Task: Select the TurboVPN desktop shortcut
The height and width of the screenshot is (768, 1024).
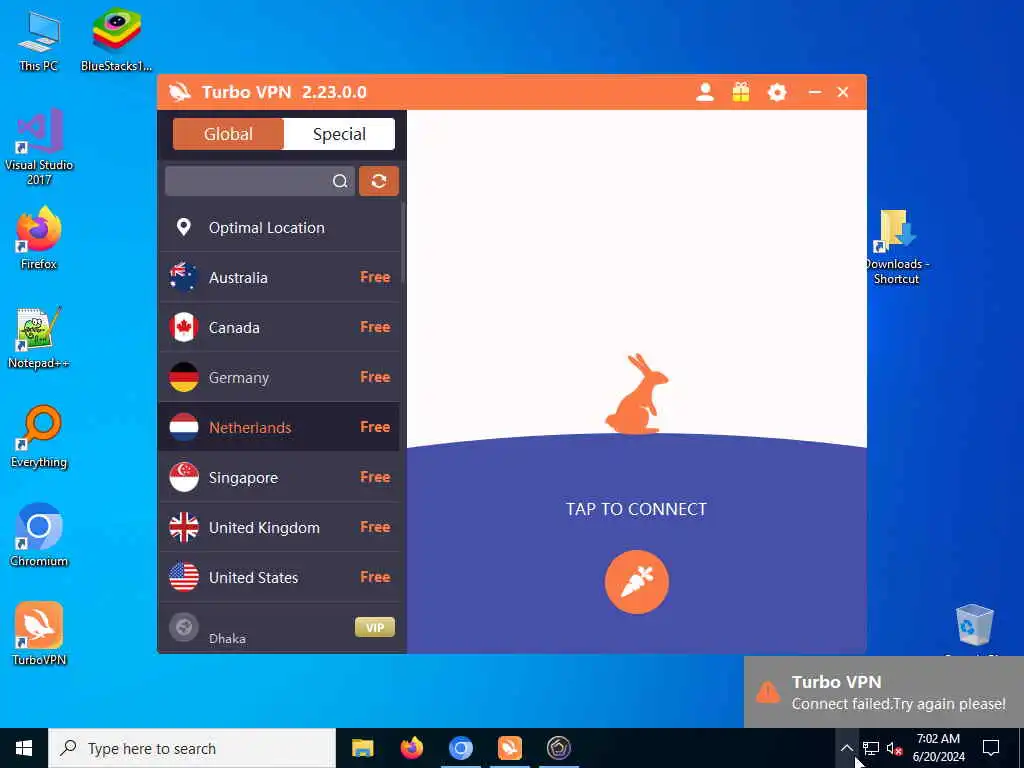Action: click(x=39, y=633)
